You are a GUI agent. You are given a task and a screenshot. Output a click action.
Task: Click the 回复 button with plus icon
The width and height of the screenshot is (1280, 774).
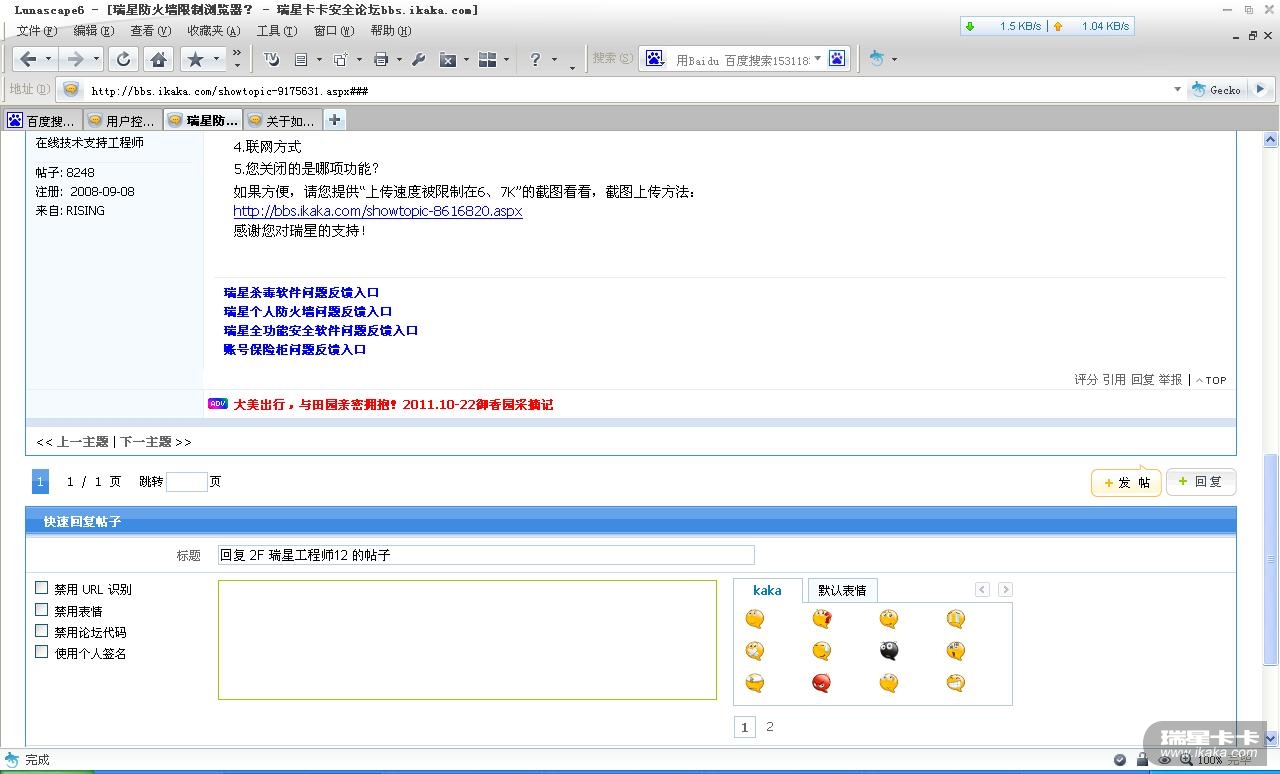(x=1201, y=481)
